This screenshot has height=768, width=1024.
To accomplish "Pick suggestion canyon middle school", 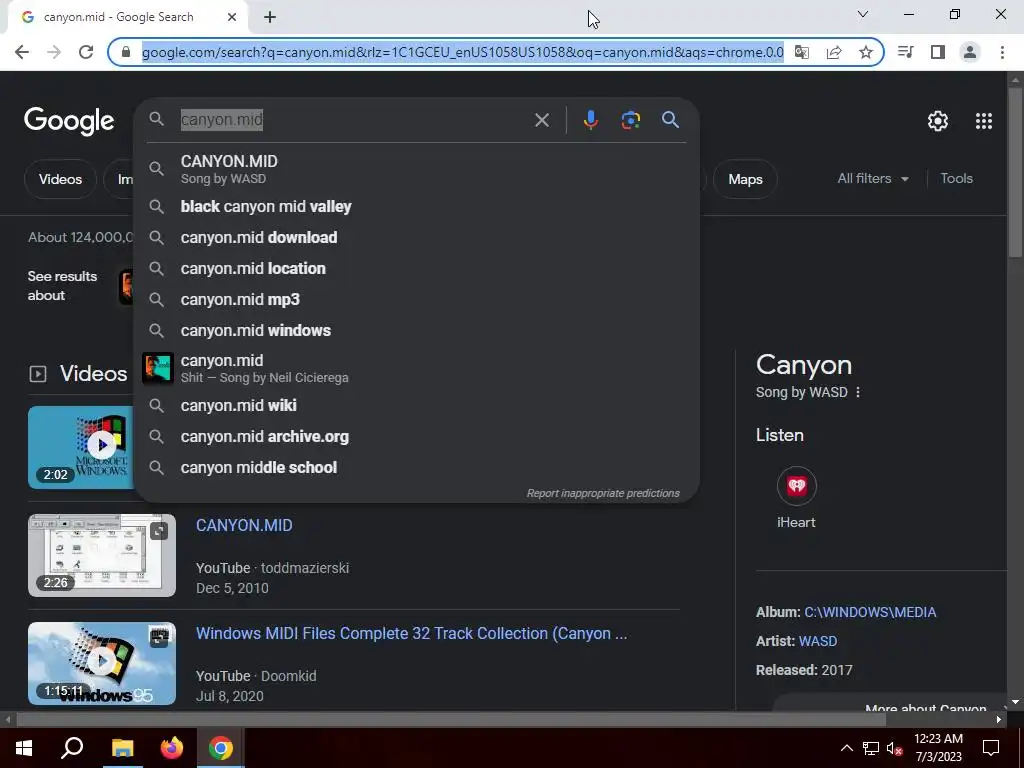I will pyautogui.click(x=417, y=468).
